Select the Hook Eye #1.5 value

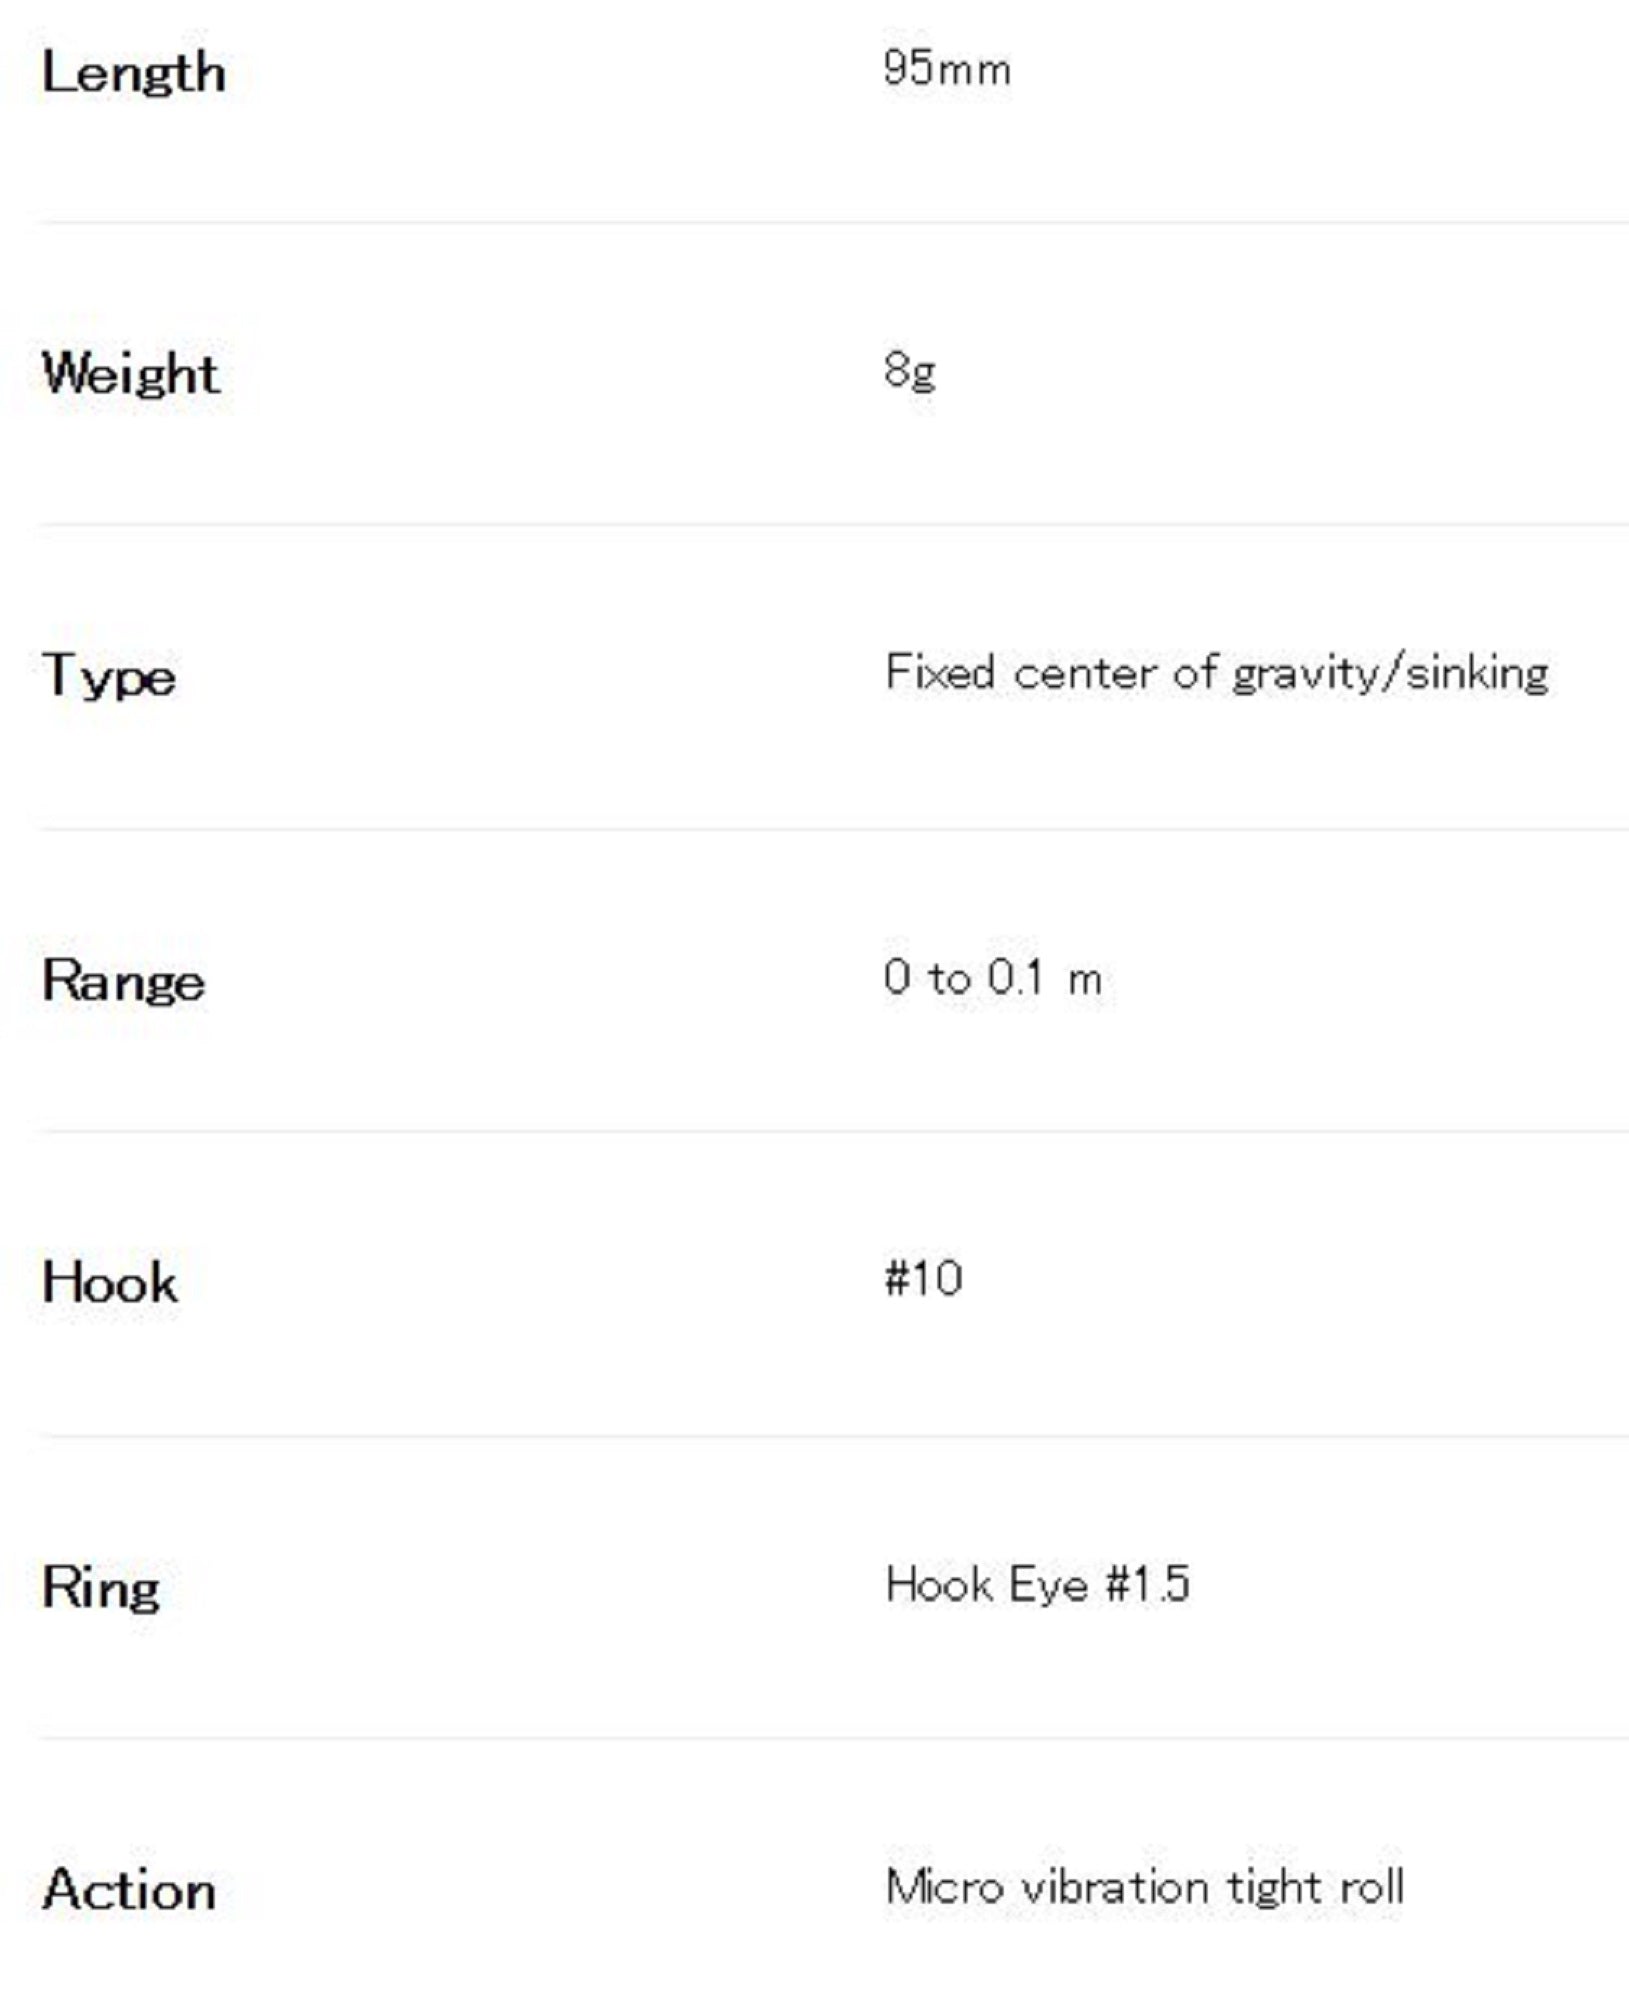click(1037, 1585)
